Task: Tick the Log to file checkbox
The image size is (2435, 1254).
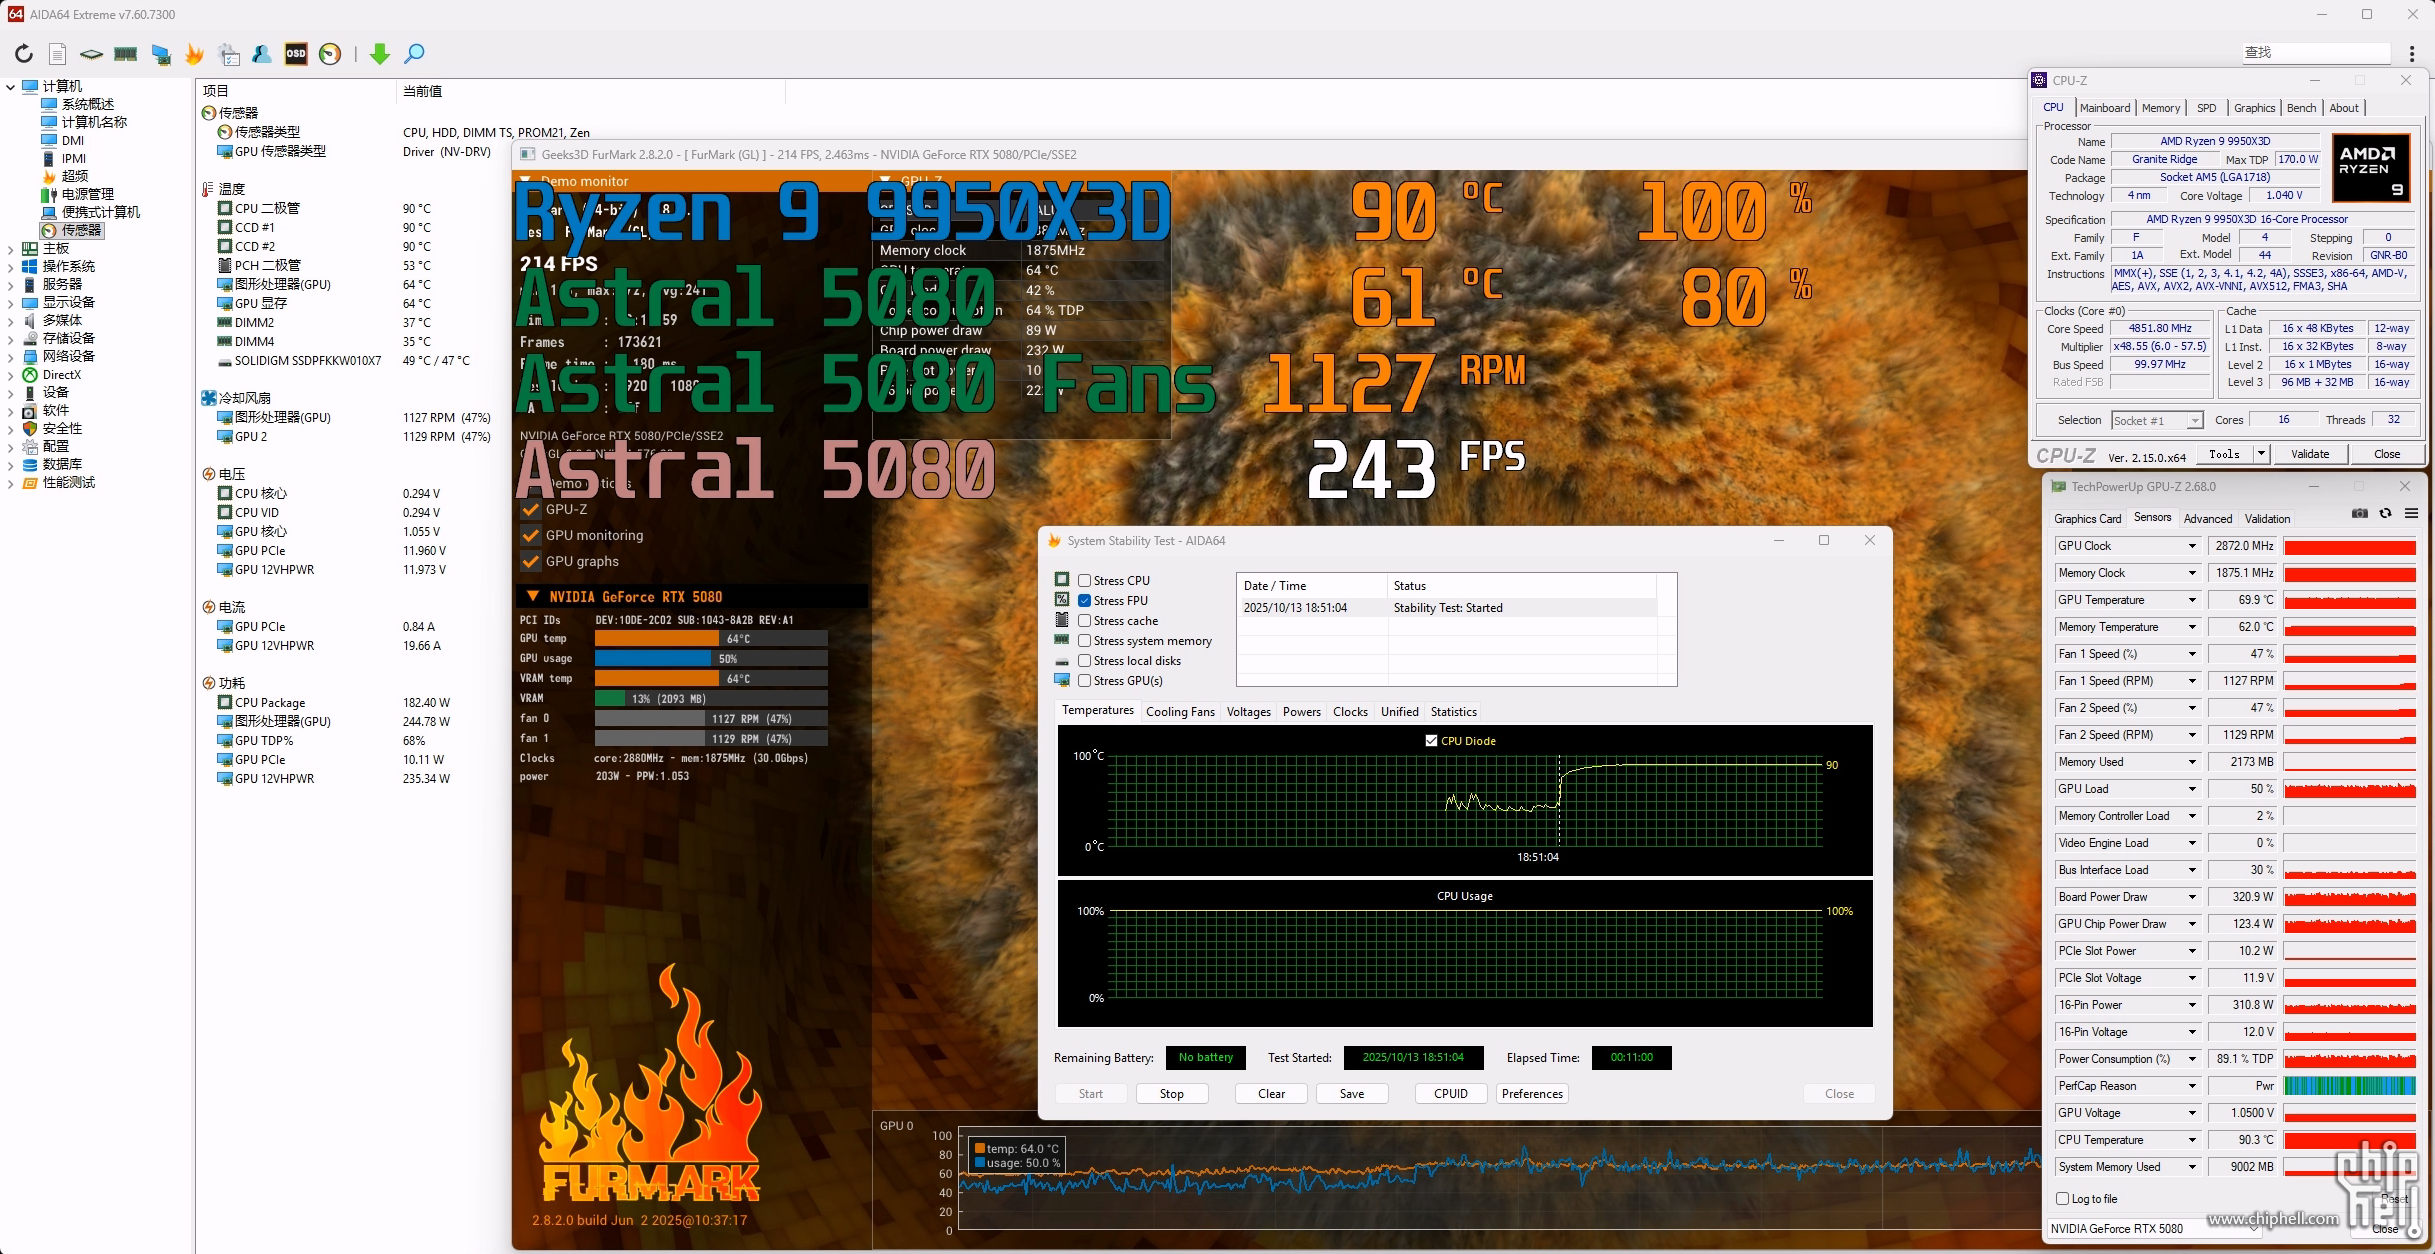Action: point(2062,1199)
